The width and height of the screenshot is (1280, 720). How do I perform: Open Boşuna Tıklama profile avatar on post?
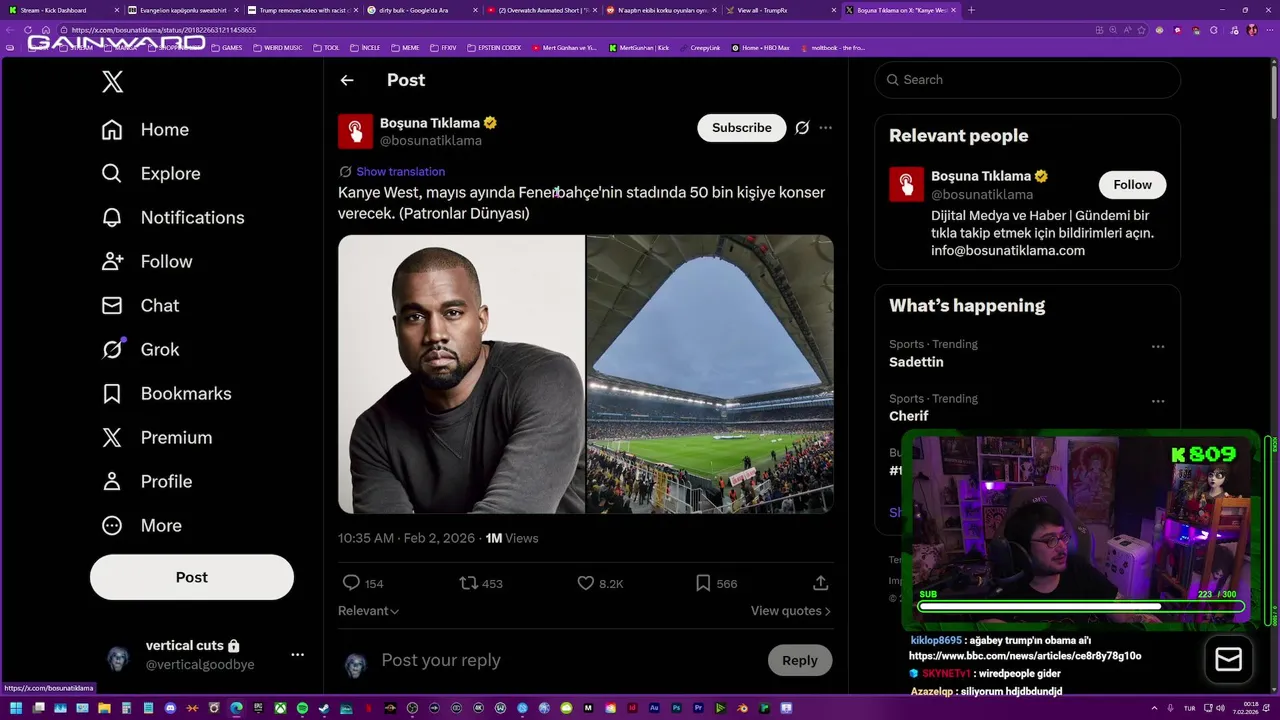click(355, 131)
